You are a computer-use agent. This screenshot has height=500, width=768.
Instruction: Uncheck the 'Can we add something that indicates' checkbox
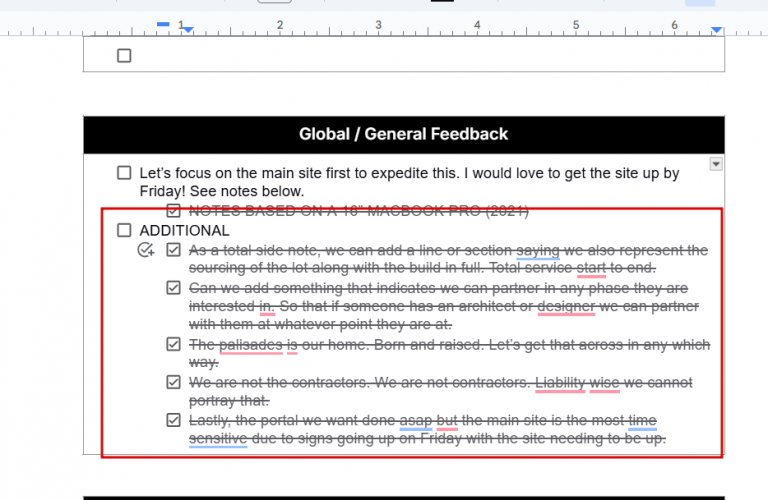[173, 287]
